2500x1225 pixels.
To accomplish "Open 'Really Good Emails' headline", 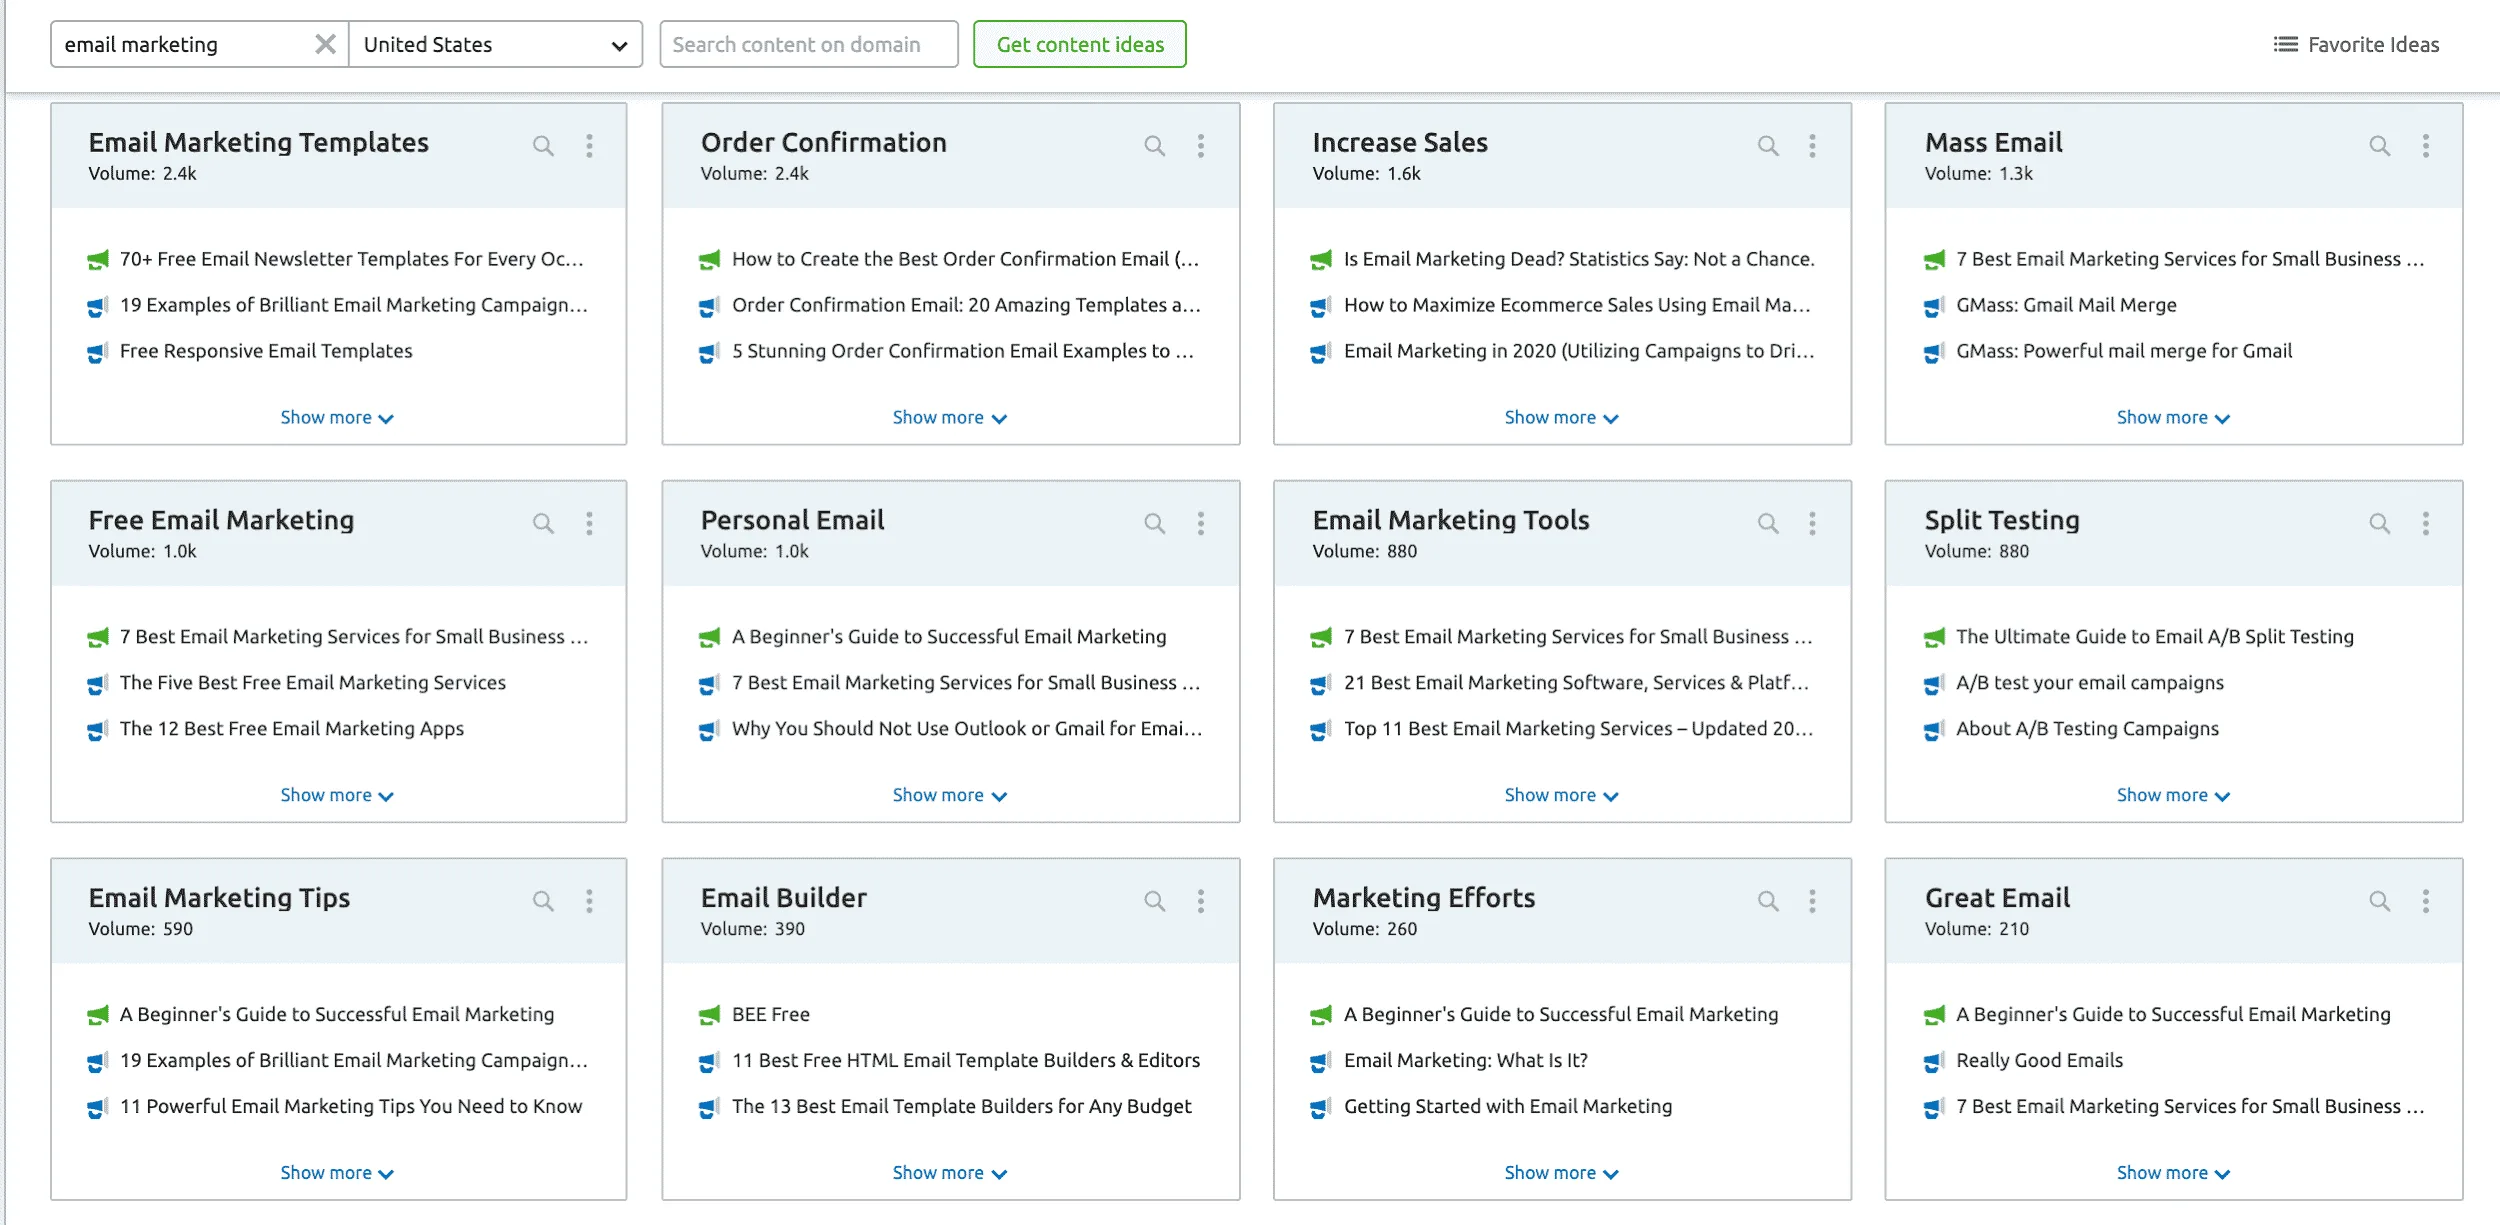I will pos(2039,1060).
